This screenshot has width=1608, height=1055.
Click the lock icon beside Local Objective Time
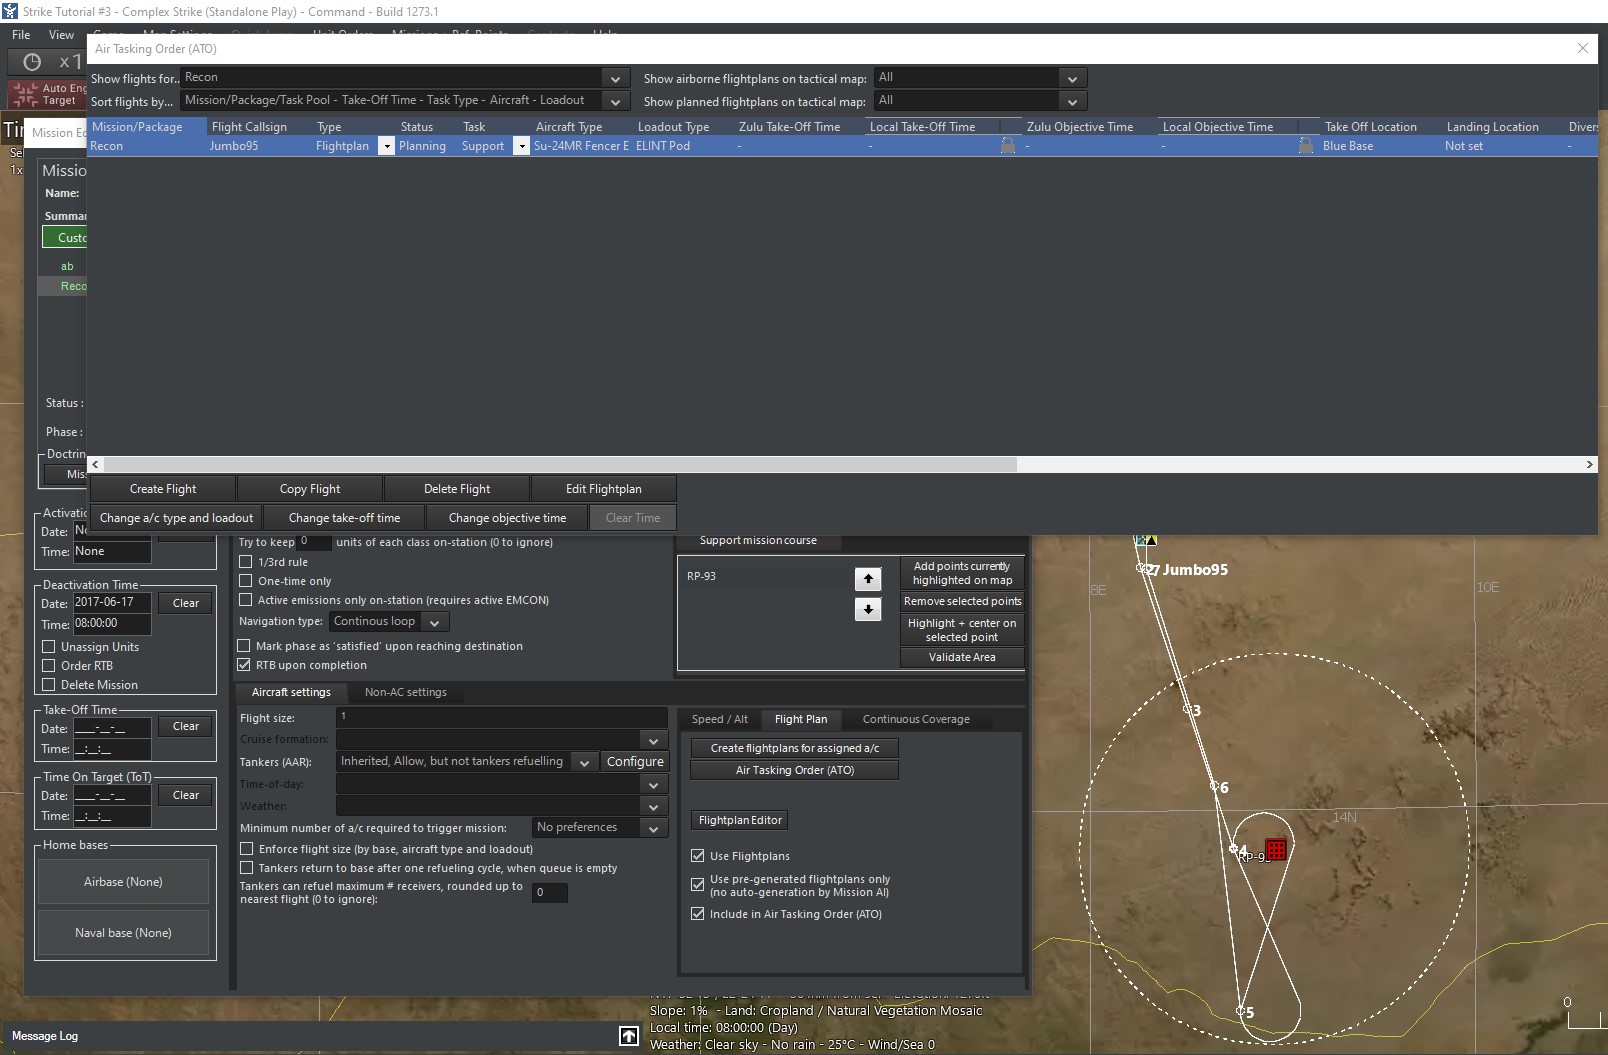pyautogui.click(x=1305, y=145)
